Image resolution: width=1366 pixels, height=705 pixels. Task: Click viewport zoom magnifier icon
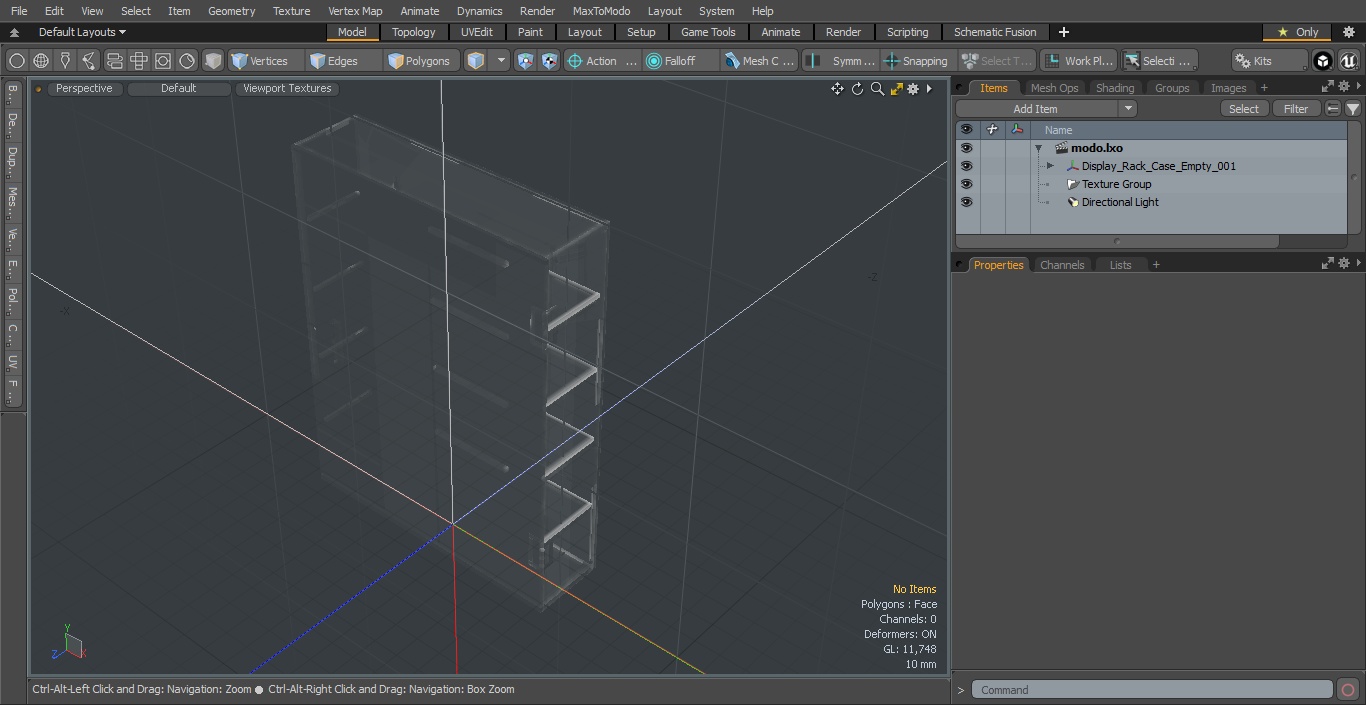pyautogui.click(x=877, y=89)
